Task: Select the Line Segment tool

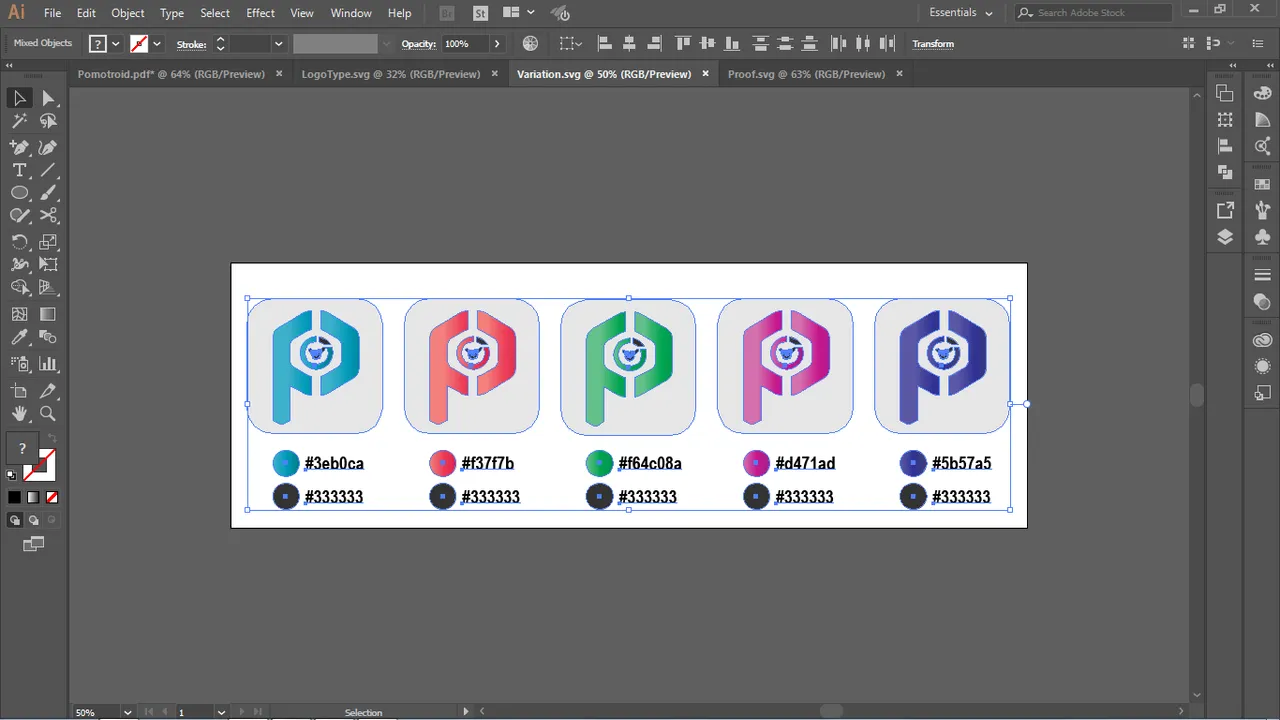Action: pos(48,170)
